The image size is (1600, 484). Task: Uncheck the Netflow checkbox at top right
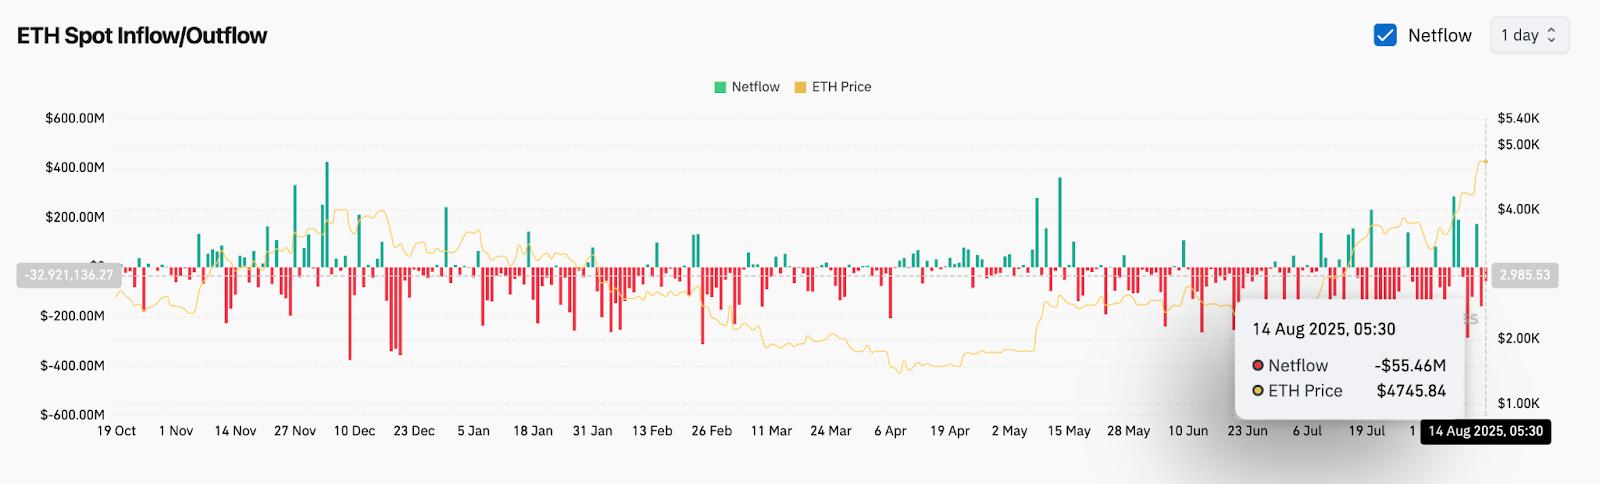click(1385, 36)
